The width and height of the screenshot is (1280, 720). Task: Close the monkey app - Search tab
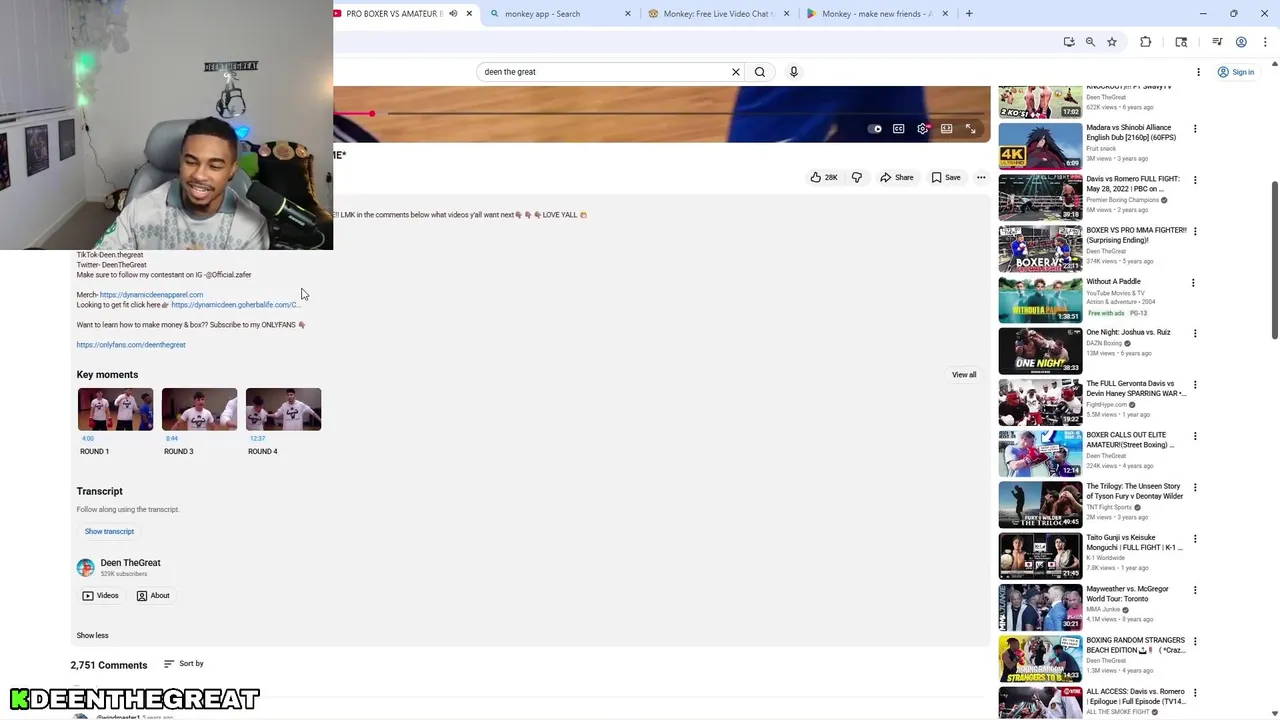628,14
